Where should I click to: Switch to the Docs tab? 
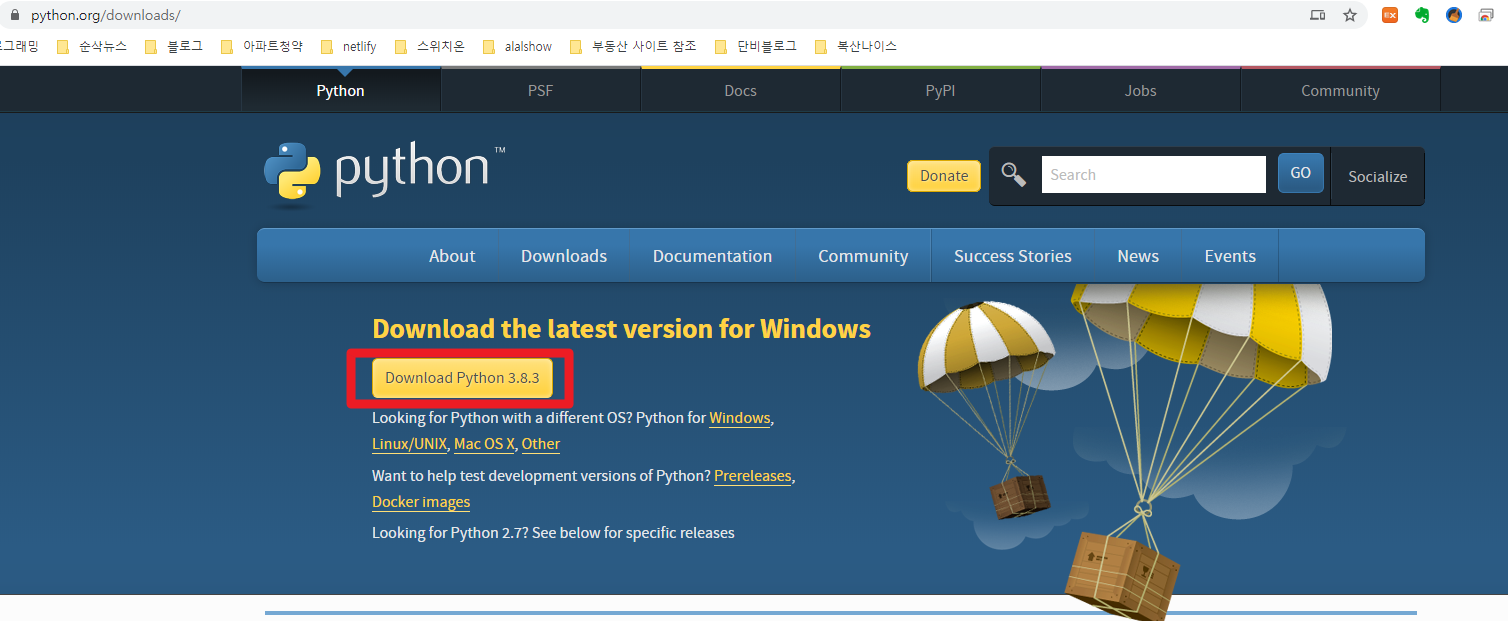741,90
